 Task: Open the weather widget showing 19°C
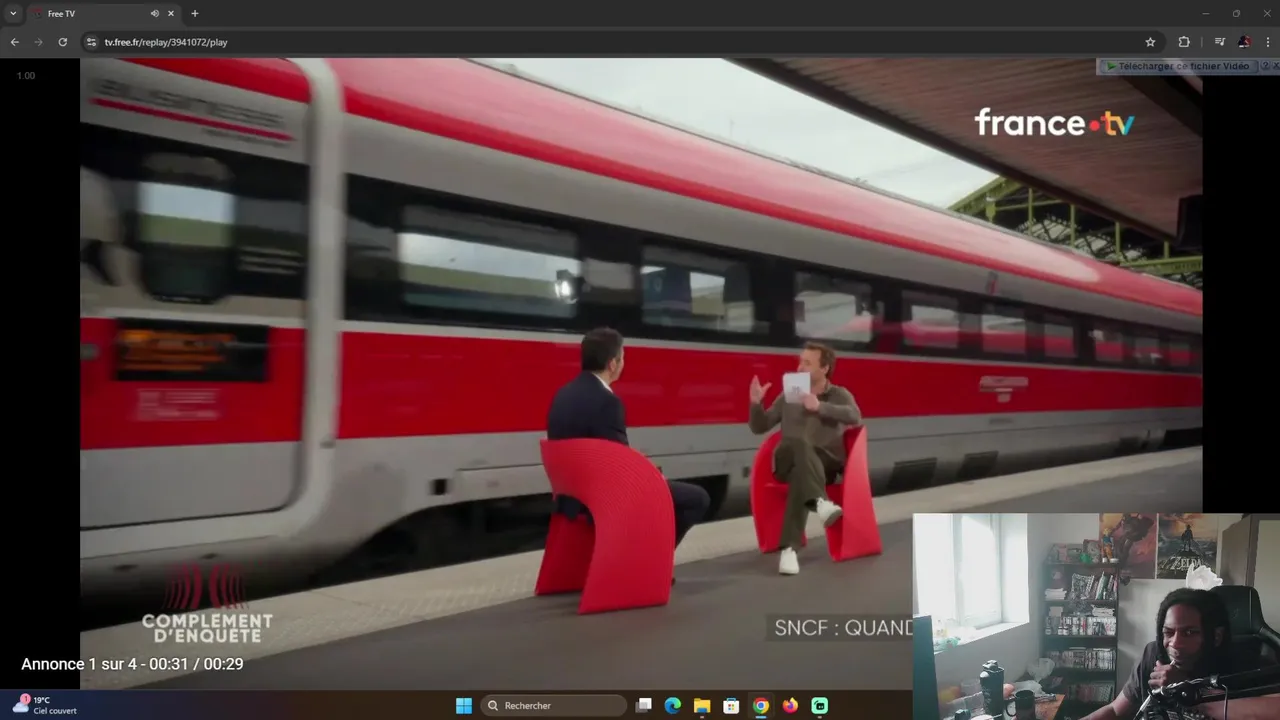click(x=45, y=705)
